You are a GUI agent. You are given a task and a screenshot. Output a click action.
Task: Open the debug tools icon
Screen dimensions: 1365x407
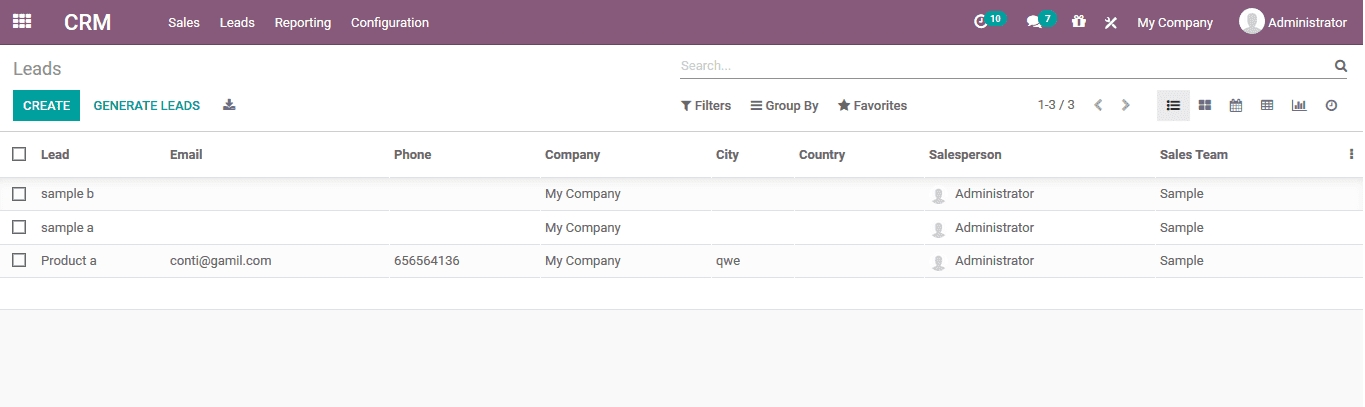point(1110,23)
